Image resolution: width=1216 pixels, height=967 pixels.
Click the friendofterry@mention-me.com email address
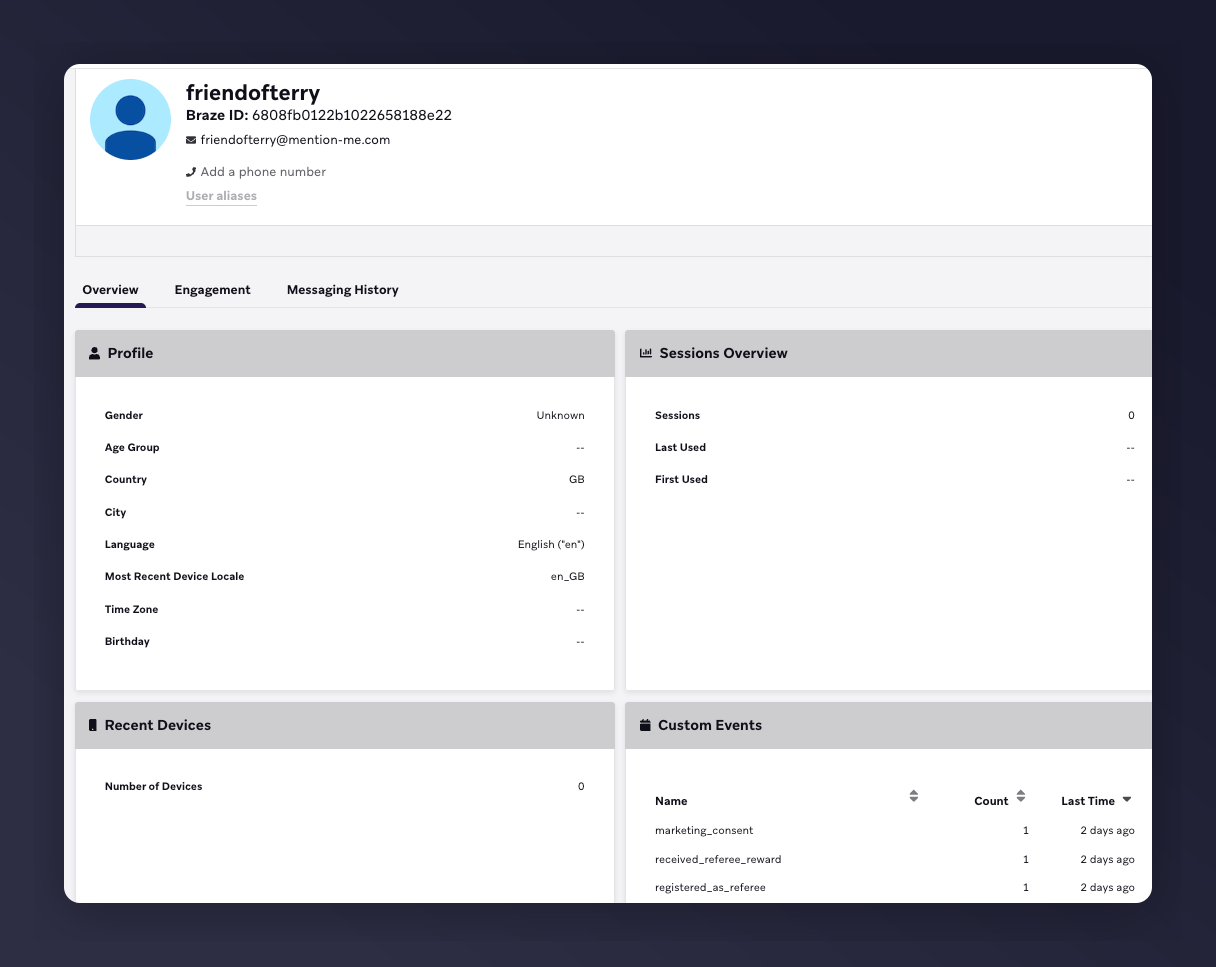[295, 140]
